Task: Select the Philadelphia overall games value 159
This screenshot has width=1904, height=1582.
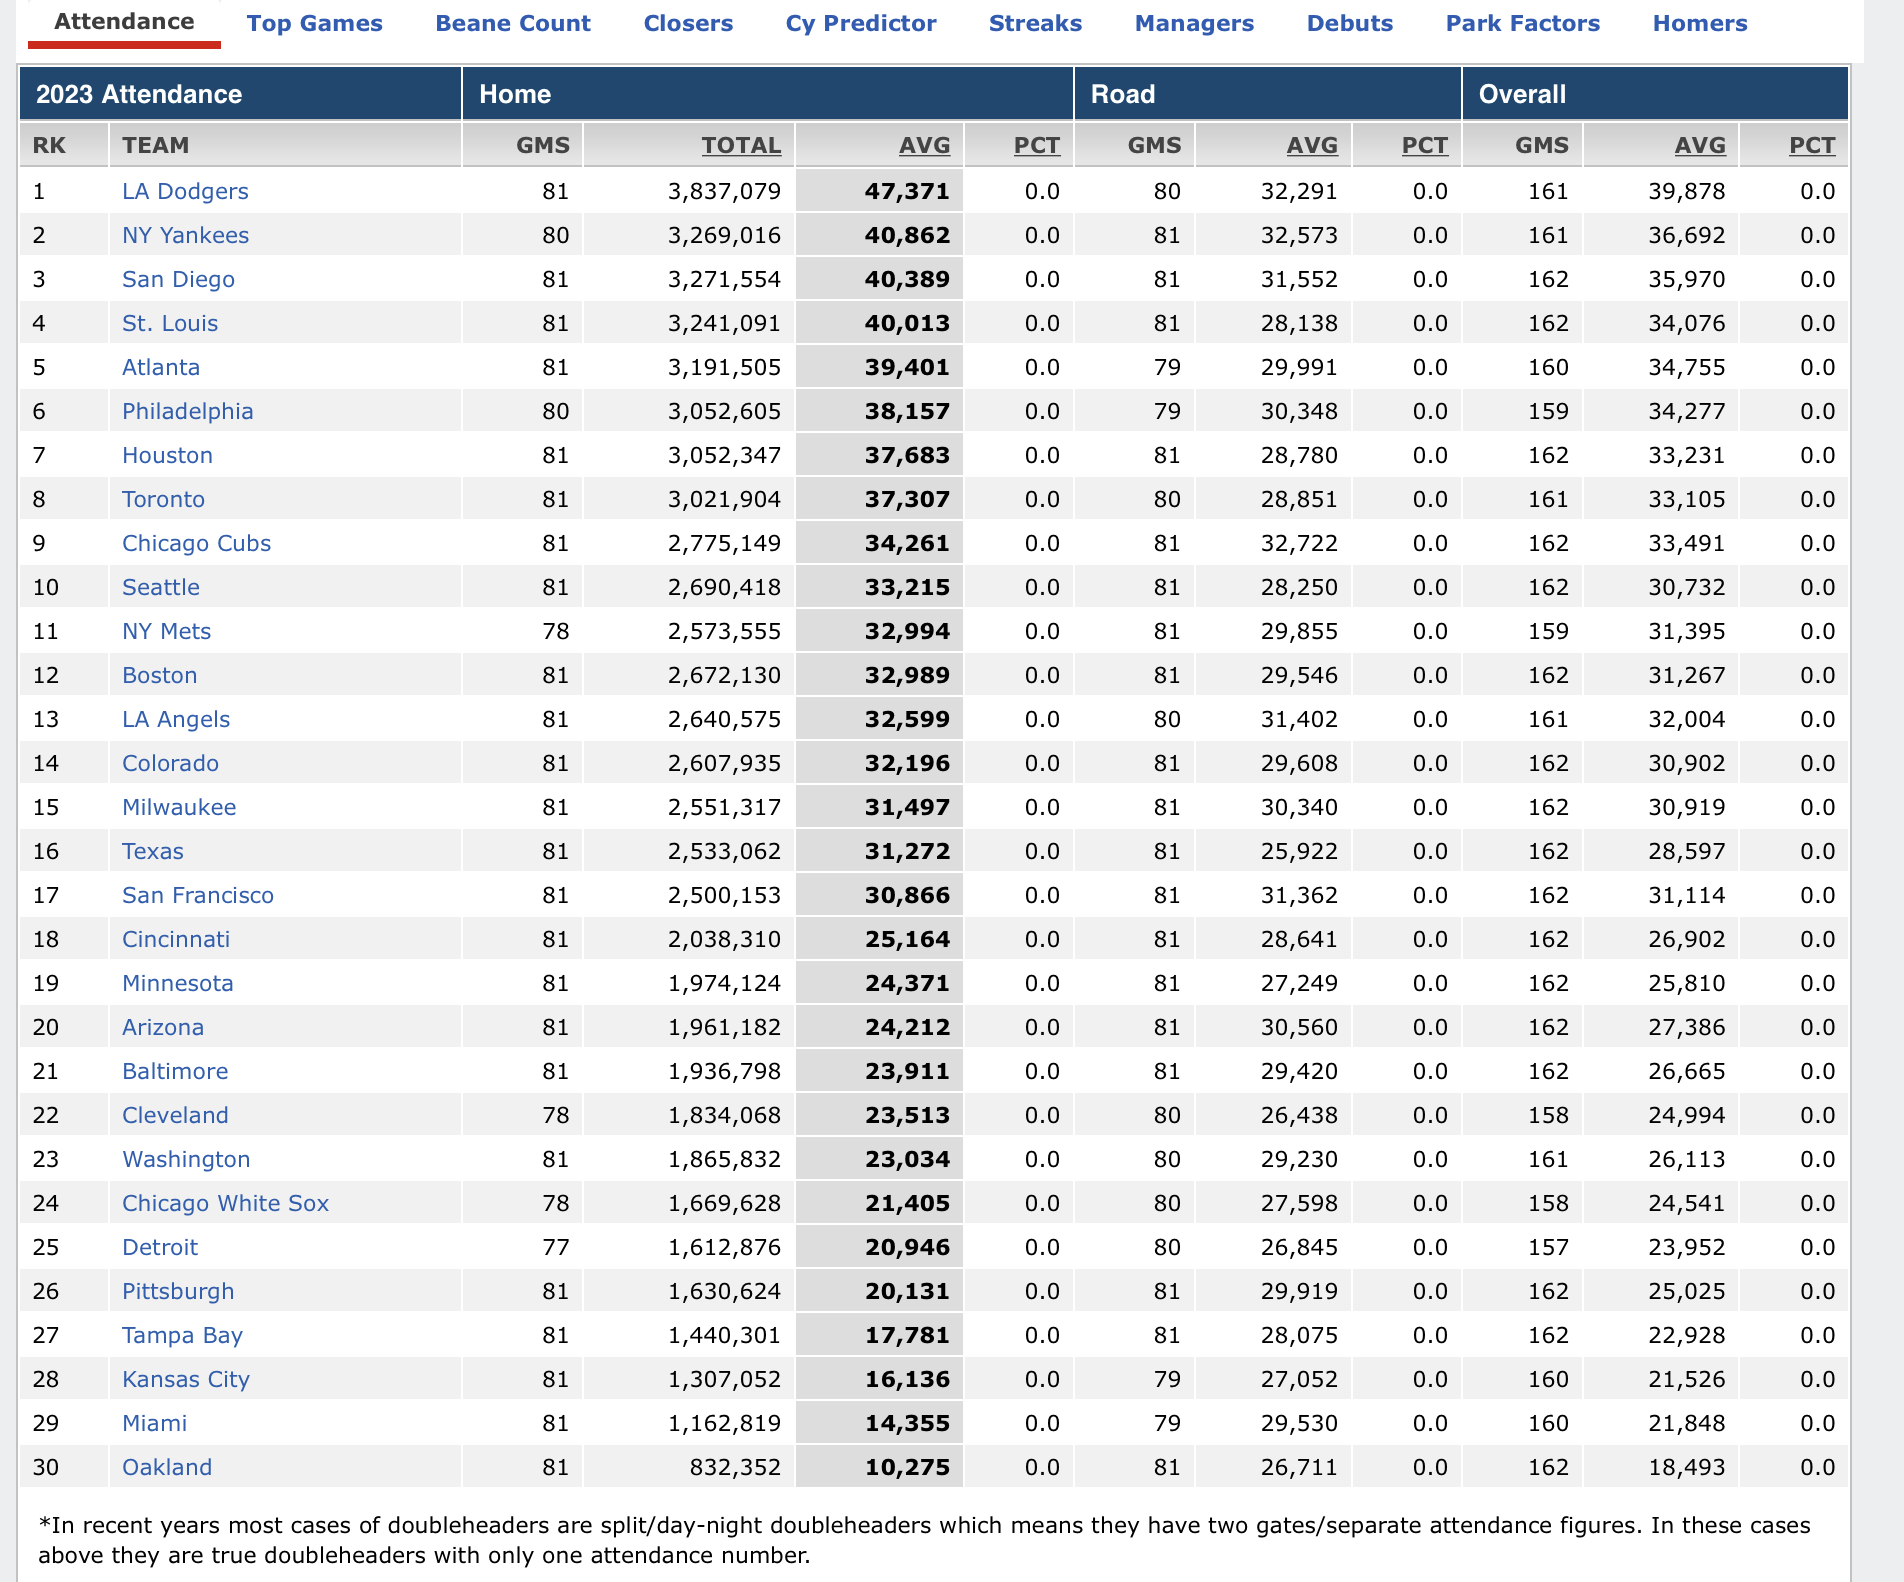Action: click(1548, 411)
